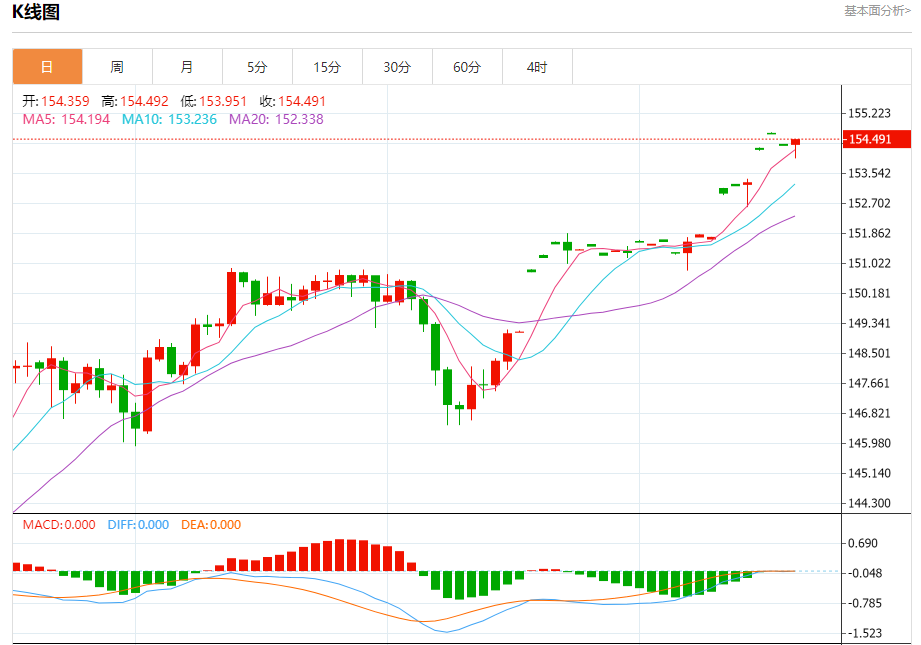Click the MACD value label
The image size is (921, 645).
tap(58, 525)
